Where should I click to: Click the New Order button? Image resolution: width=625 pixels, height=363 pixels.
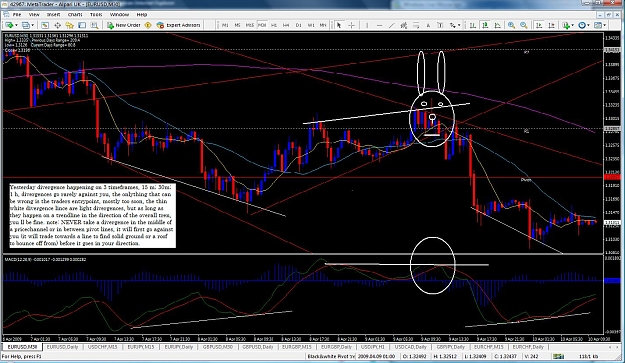(124, 25)
